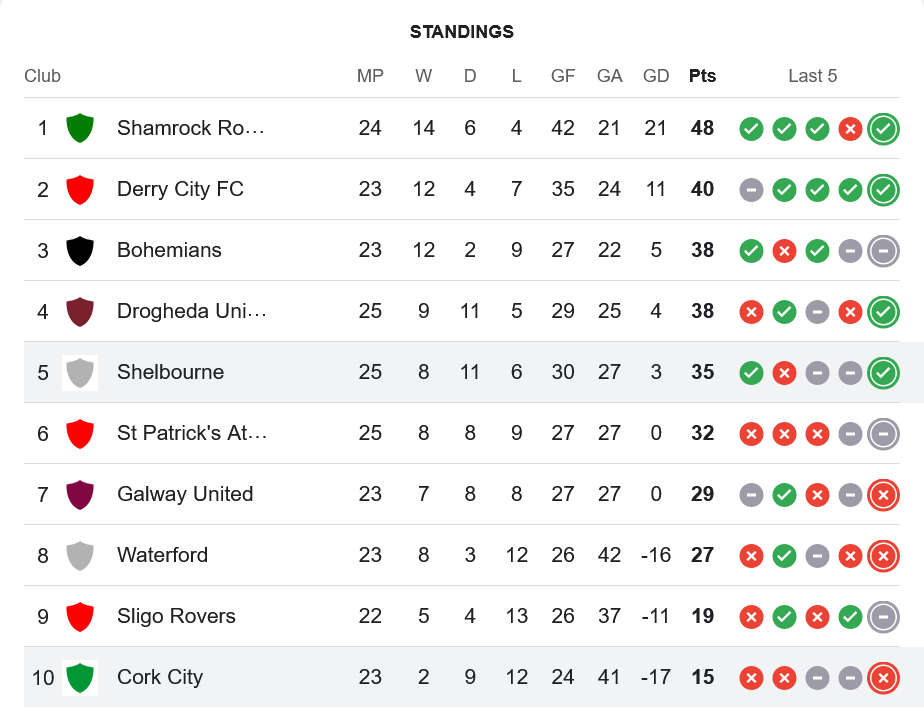
Task: Click Waterford's most recent loss icon
Action: click(x=882, y=555)
